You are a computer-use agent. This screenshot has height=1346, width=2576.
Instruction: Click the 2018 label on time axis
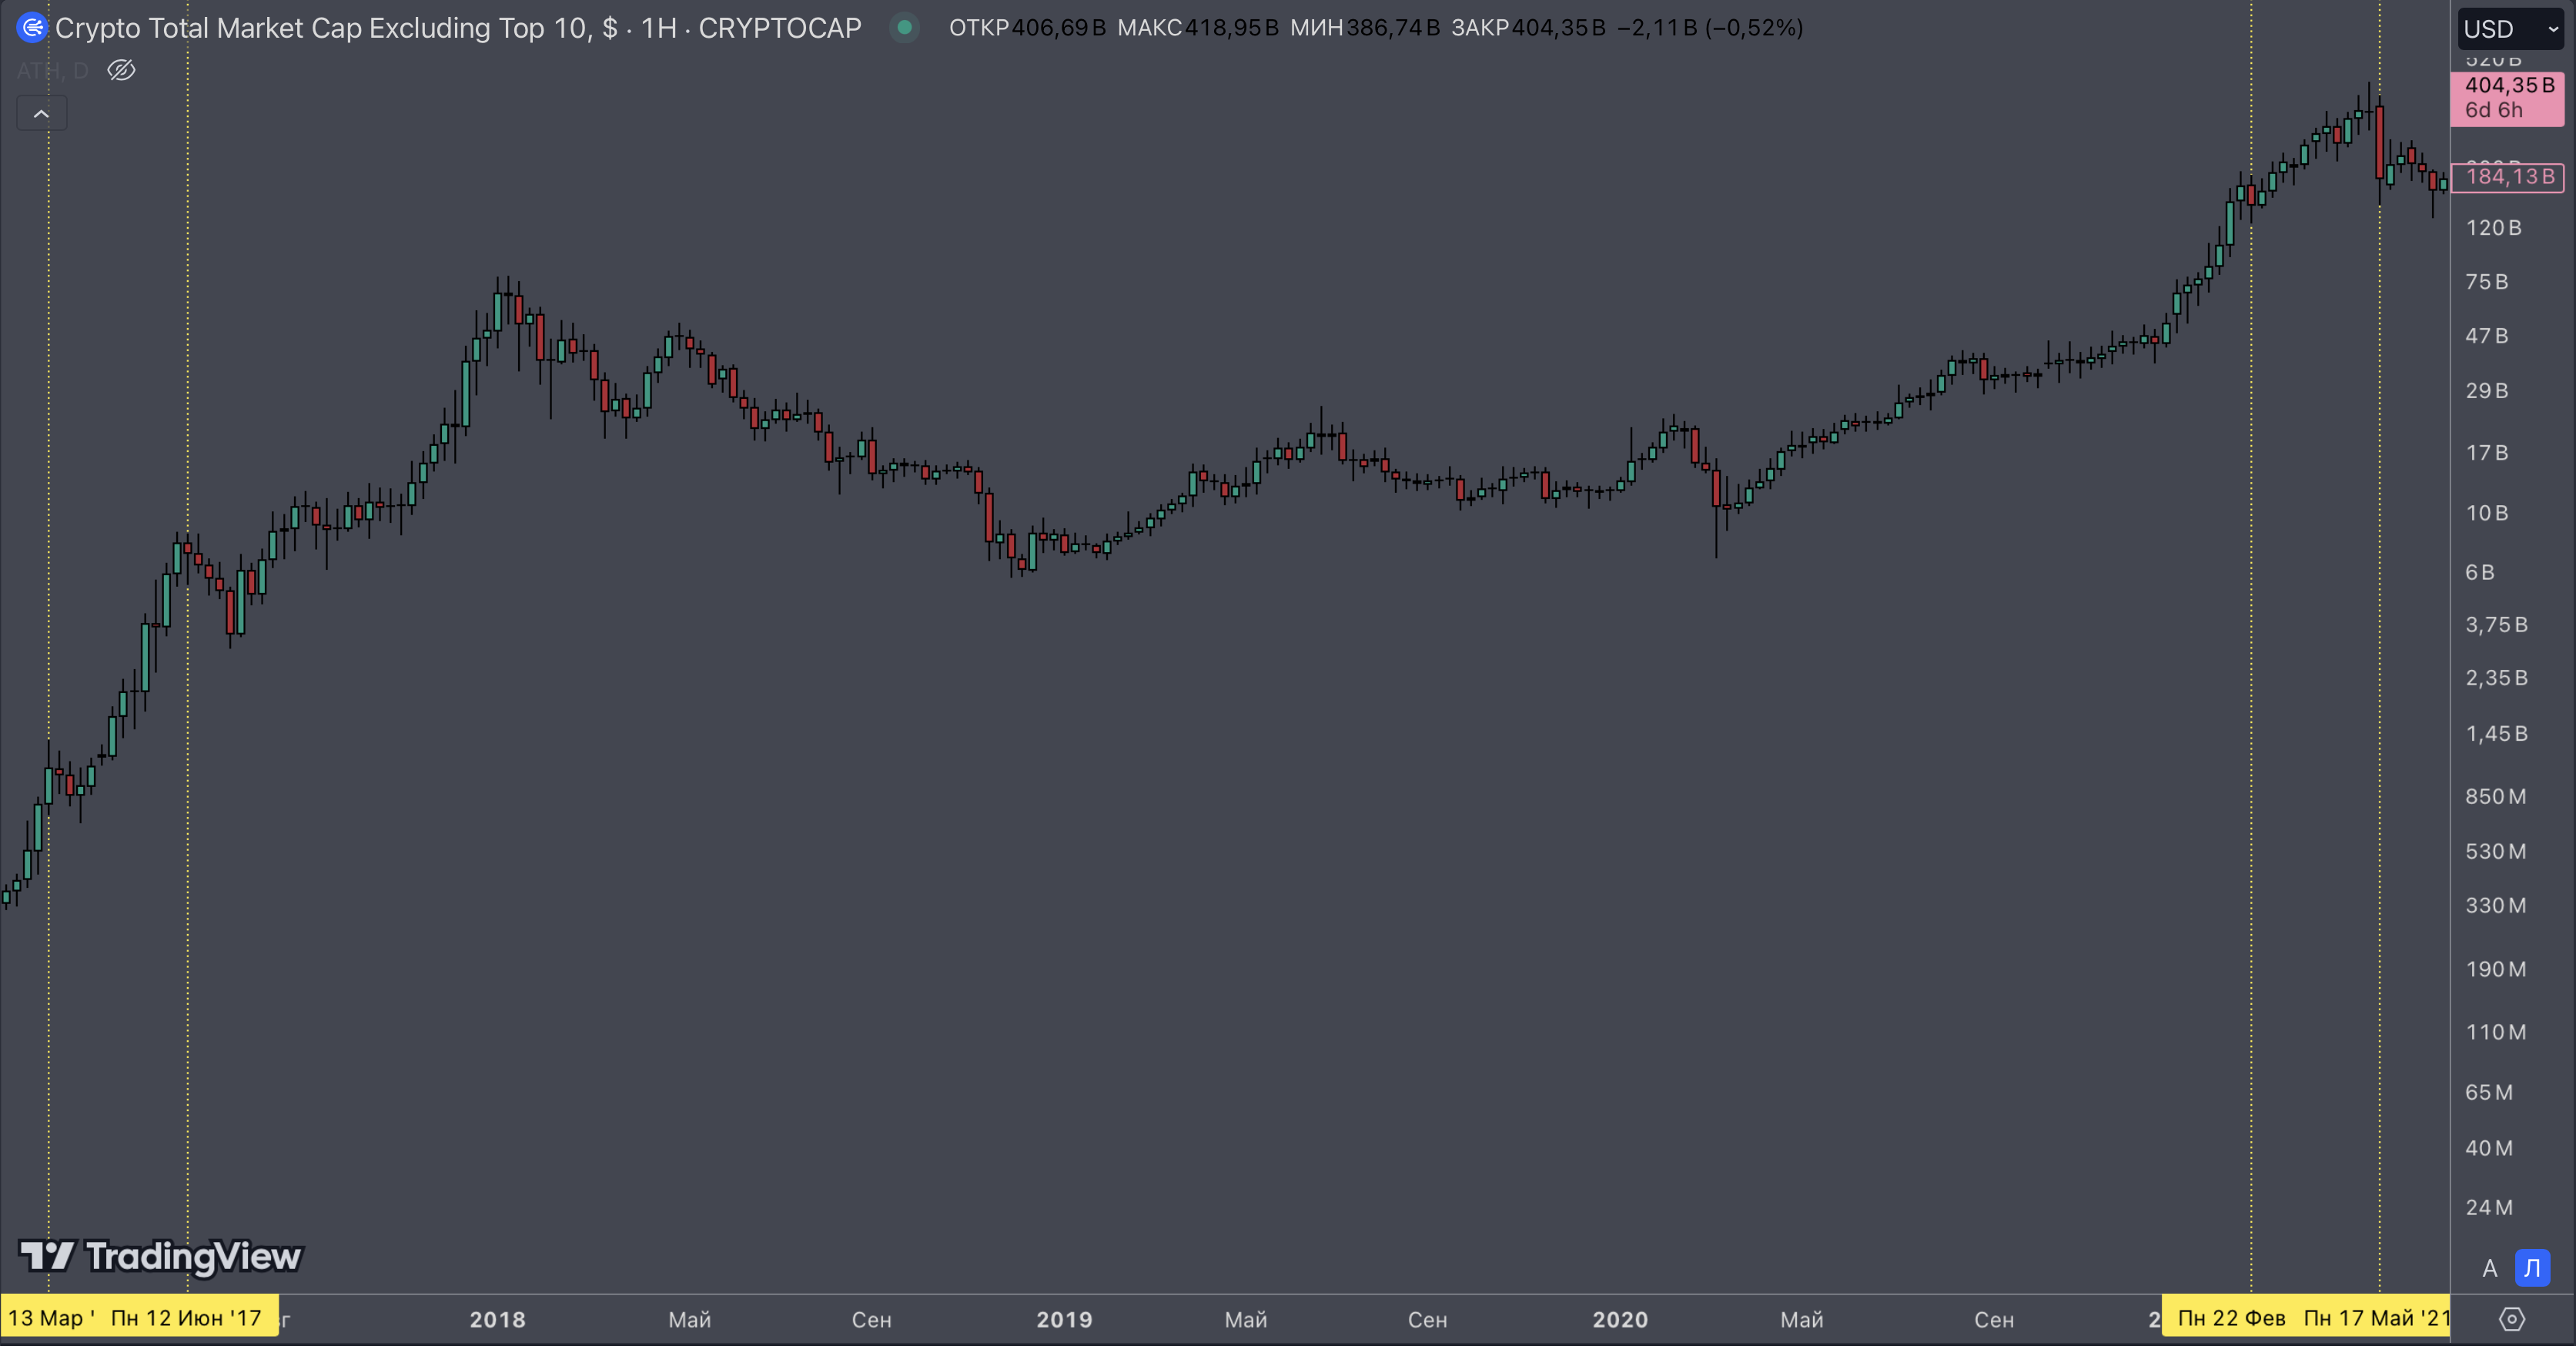pyautogui.click(x=498, y=1319)
